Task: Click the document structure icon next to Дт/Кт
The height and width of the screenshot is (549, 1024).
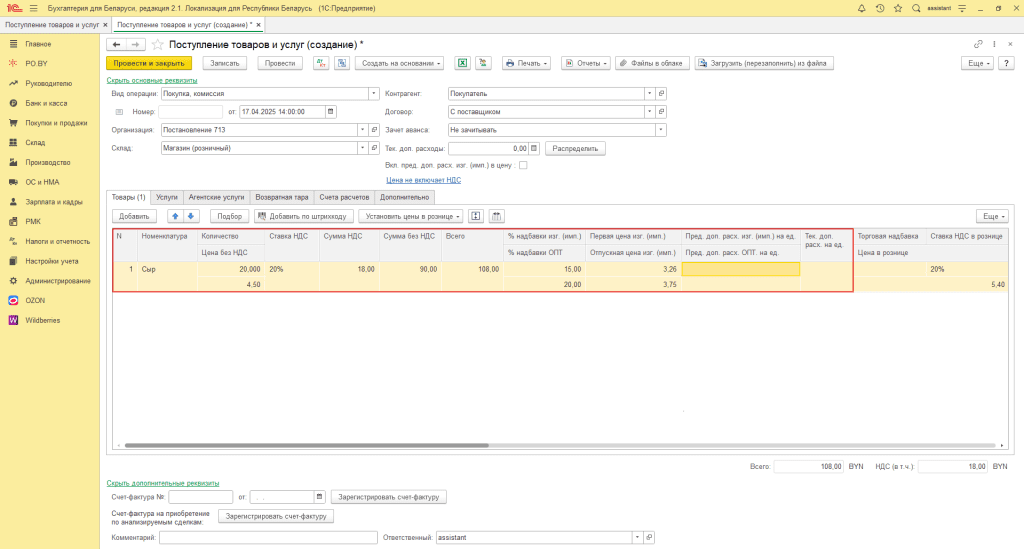Action: pos(342,63)
